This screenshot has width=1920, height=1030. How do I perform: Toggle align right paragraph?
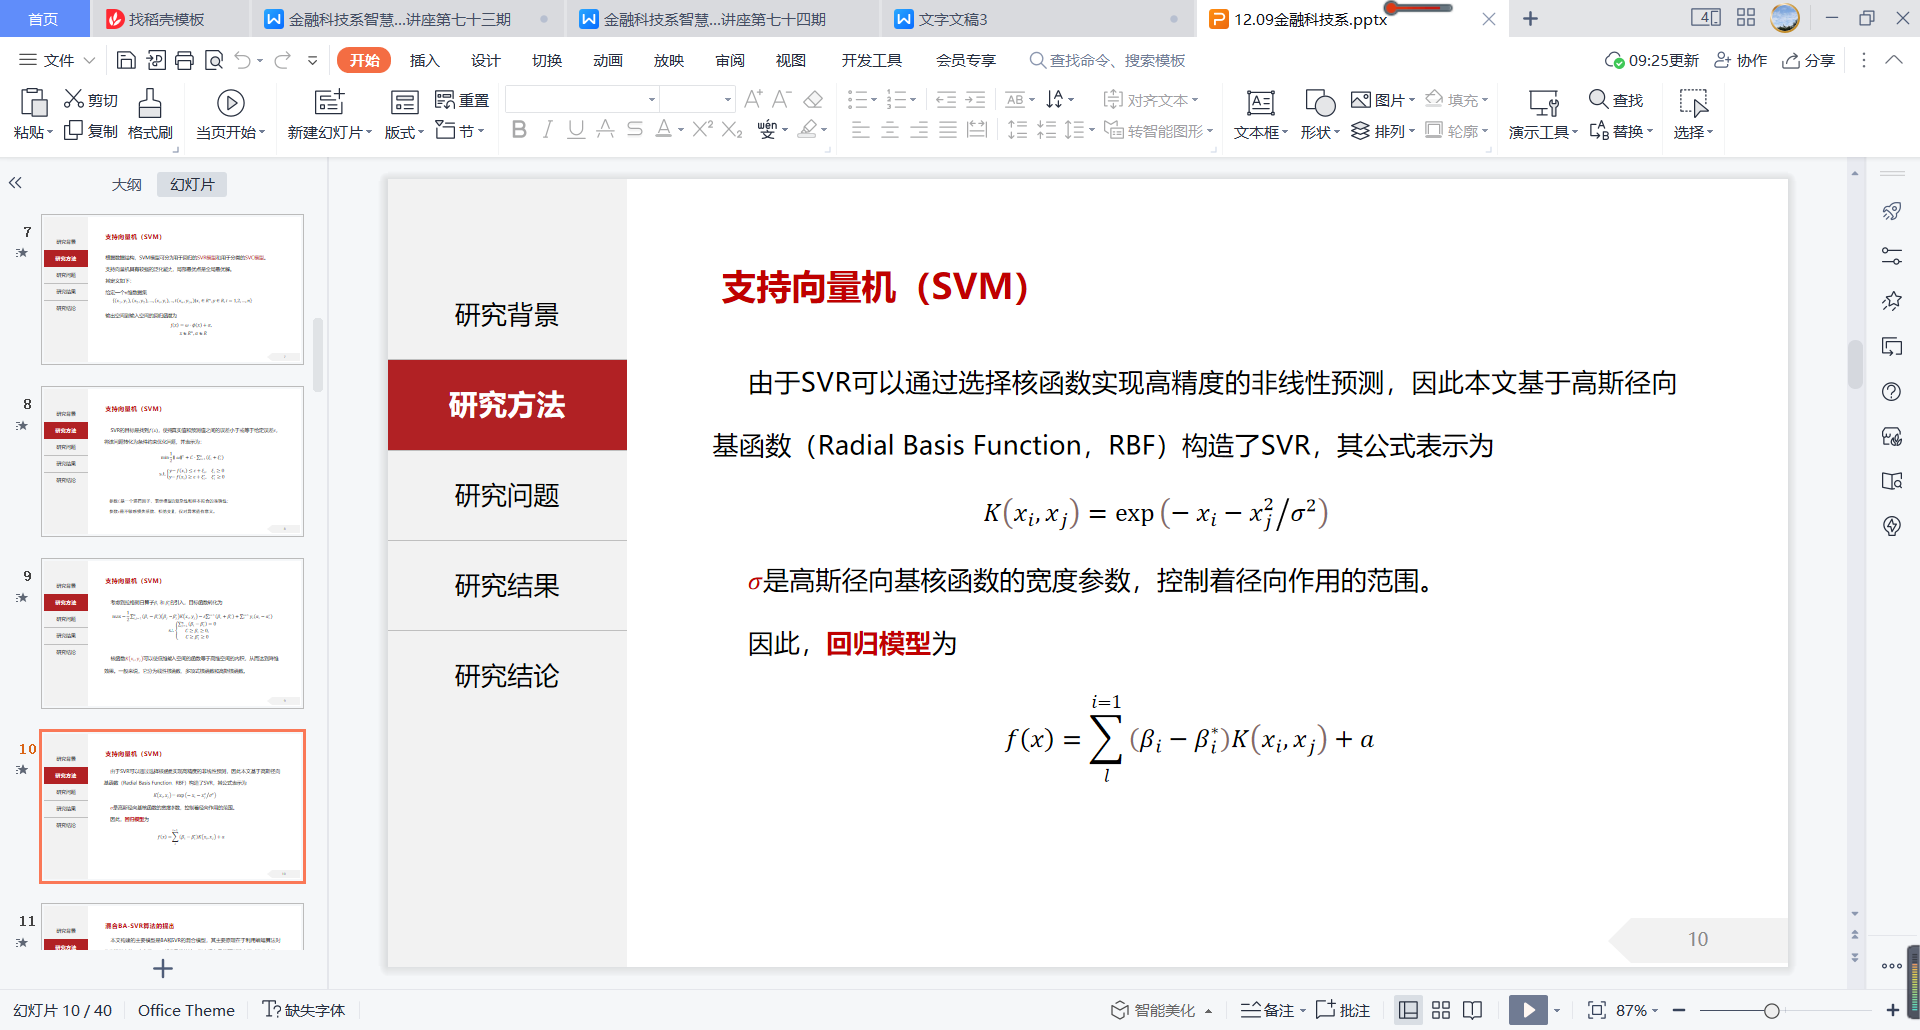(919, 130)
